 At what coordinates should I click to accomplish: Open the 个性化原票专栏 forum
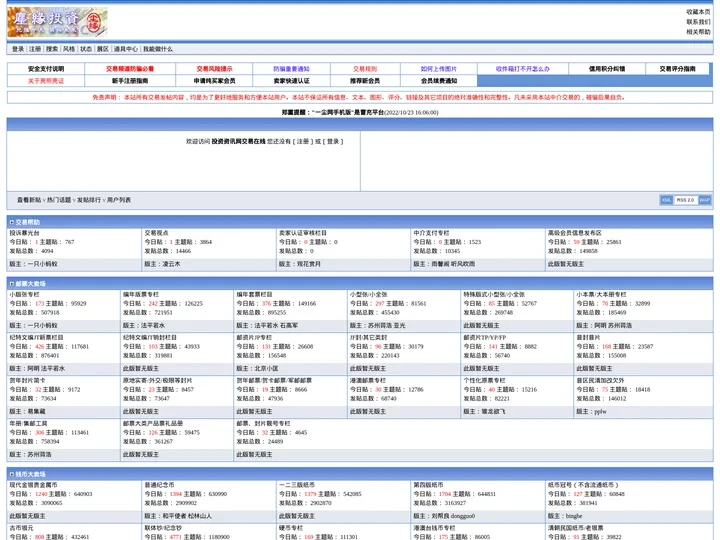pos(484,380)
